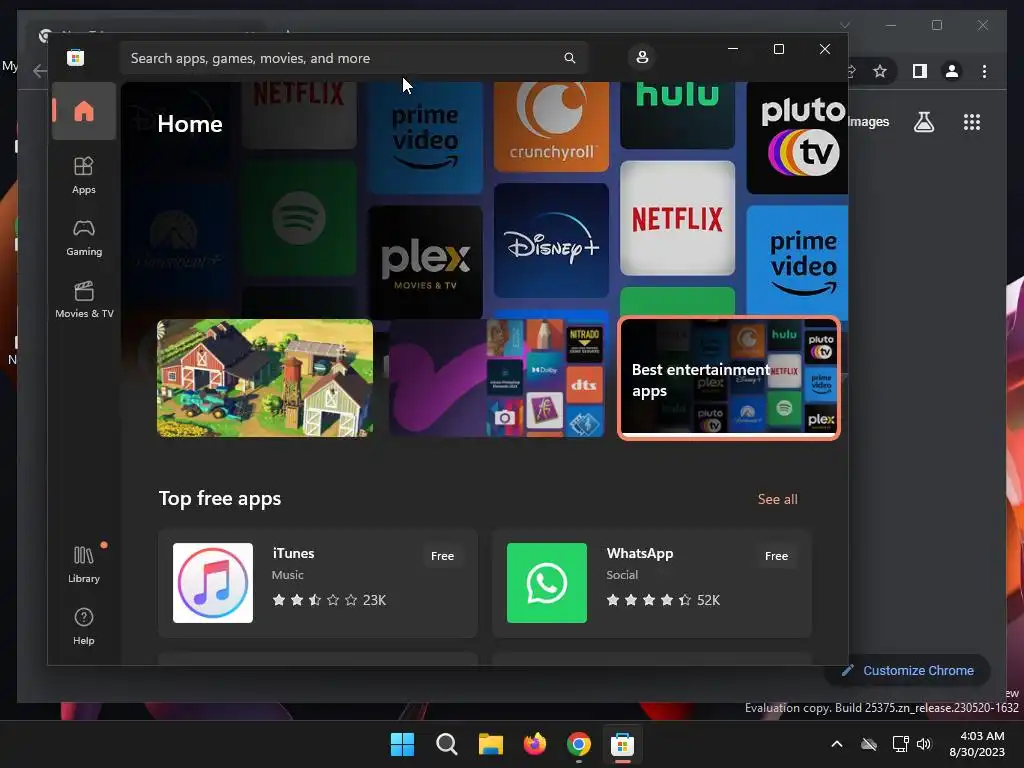The height and width of the screenshot is (768, 1024).
Task: Toggle Chrome's side panel icon
Action: pos(920,71)
